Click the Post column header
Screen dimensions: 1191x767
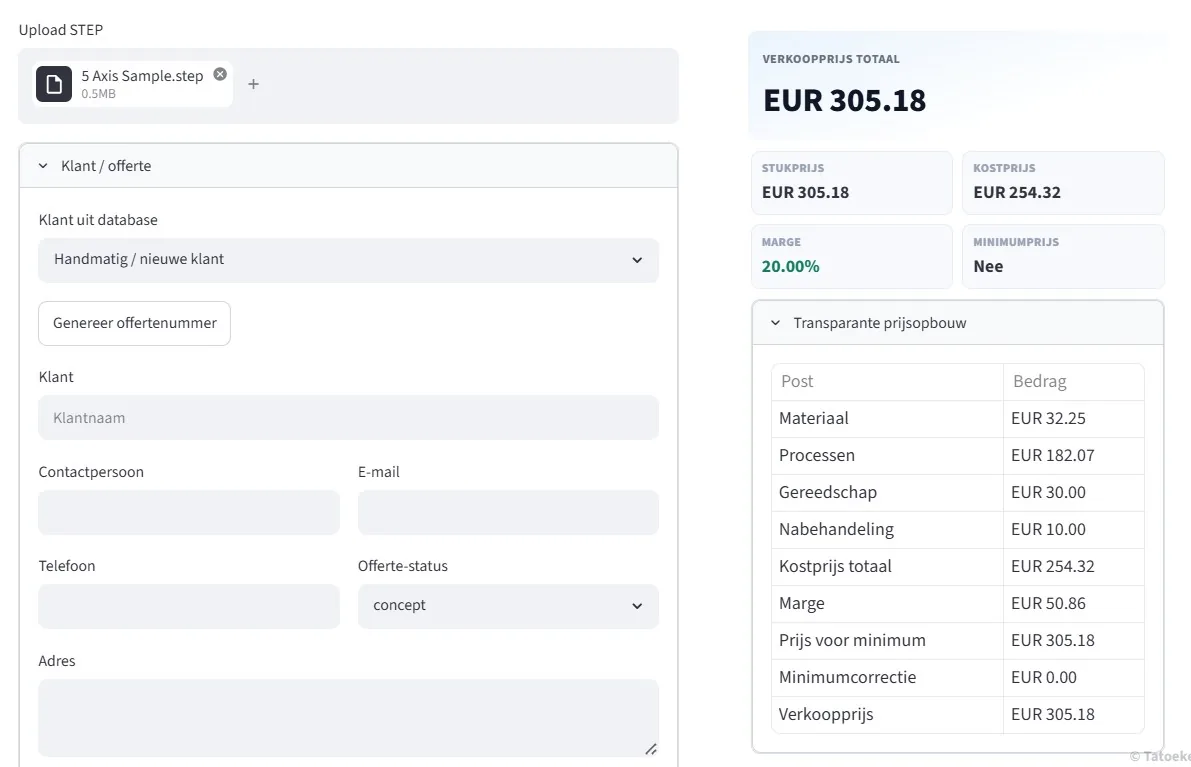[x=887, y=381]
